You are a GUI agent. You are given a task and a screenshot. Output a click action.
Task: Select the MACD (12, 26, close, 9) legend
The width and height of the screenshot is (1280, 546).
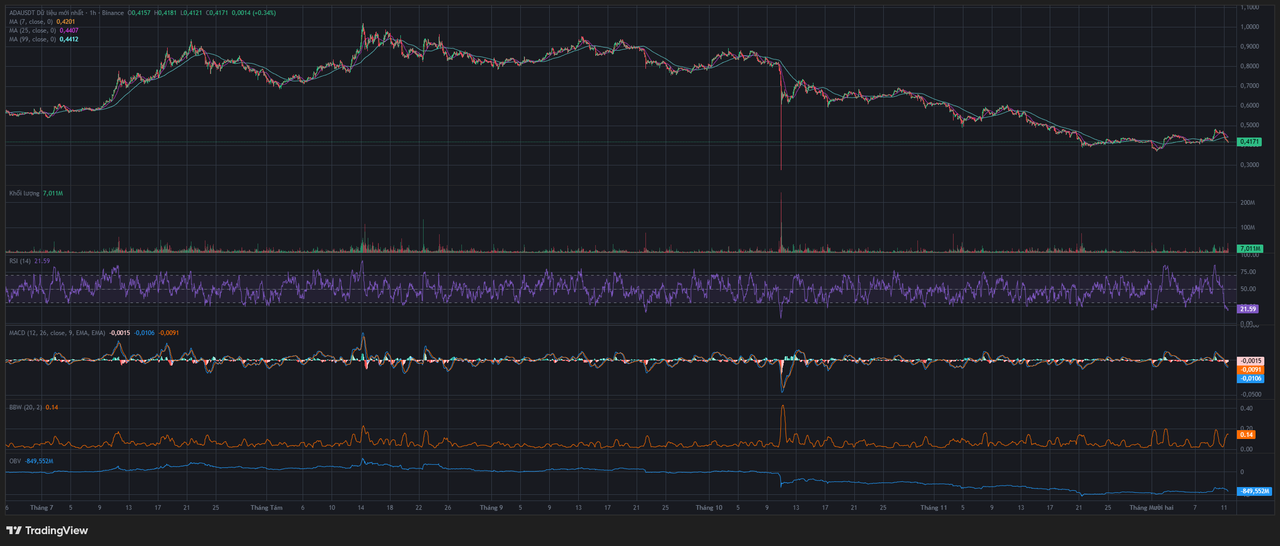(56, 332)
